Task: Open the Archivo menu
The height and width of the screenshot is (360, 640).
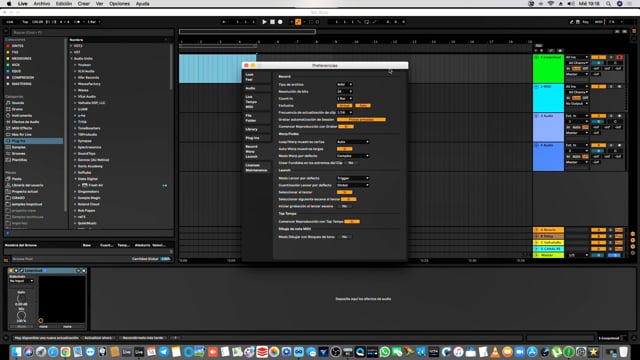Action: coord(42,4)
